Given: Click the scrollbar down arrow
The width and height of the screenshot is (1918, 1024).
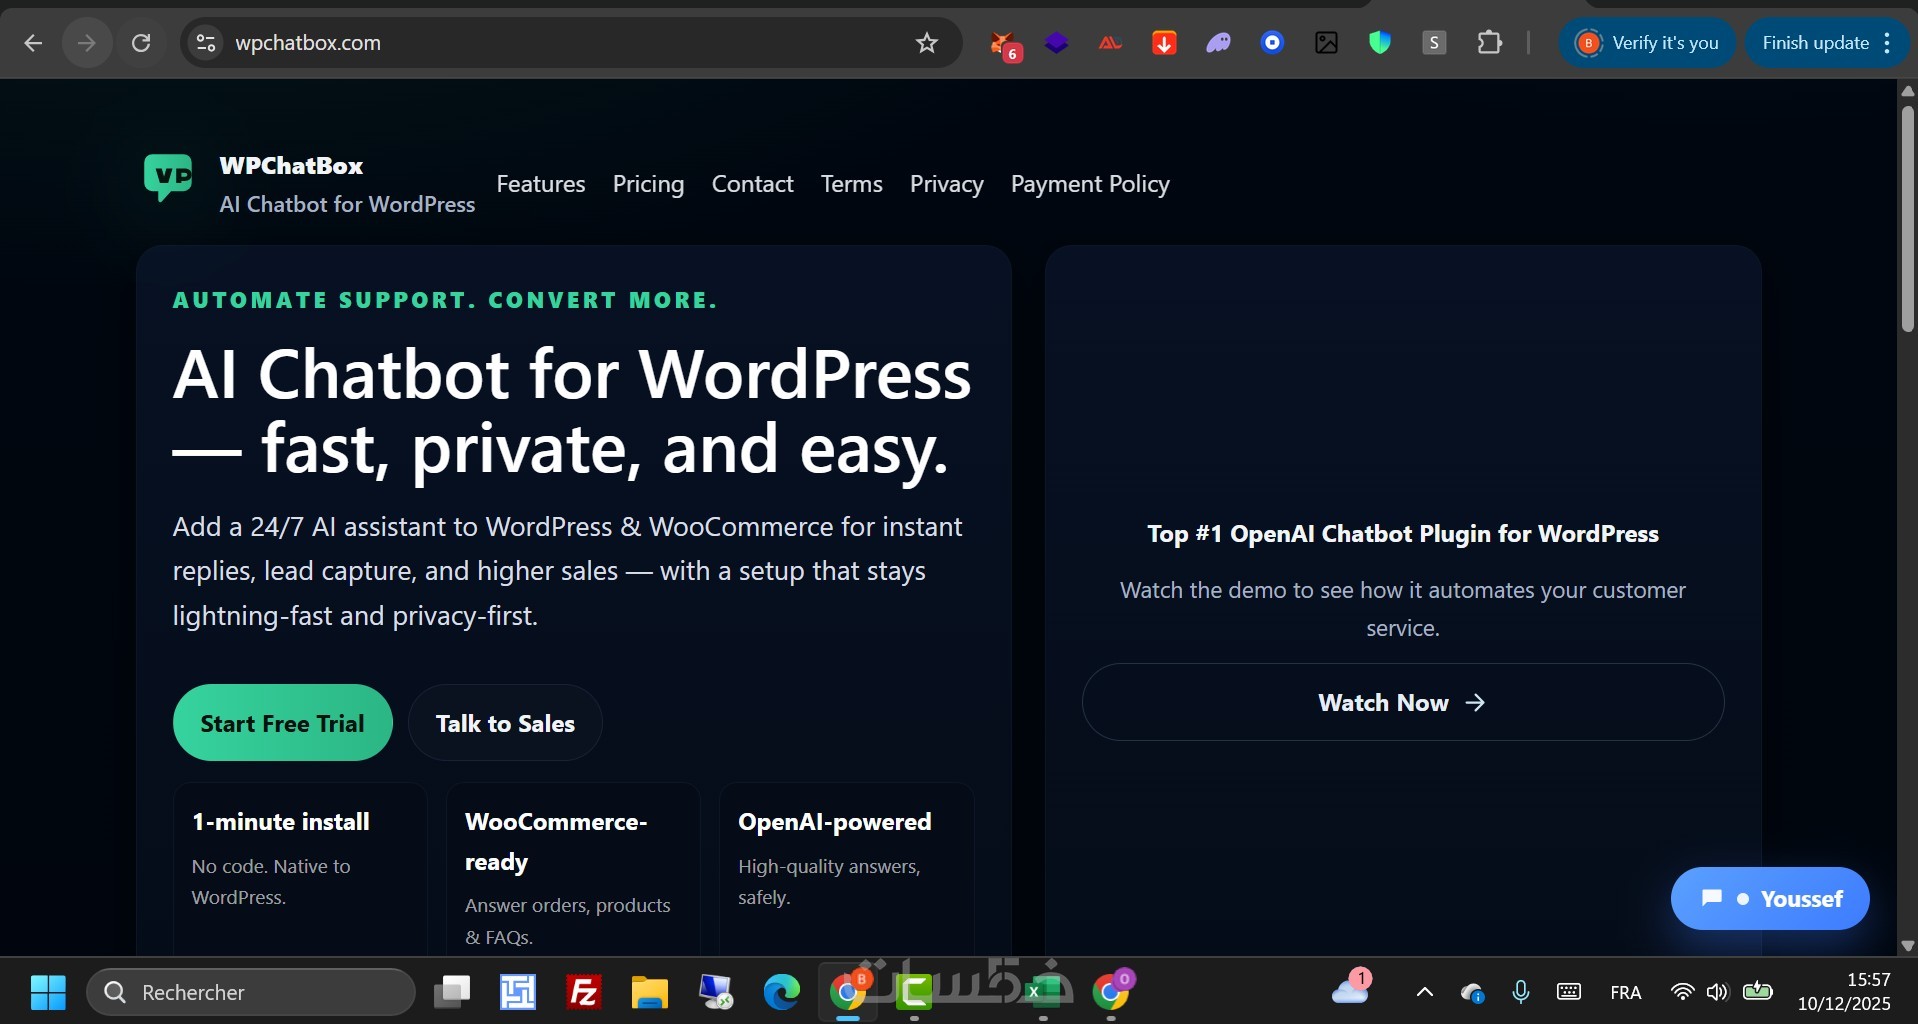Looking at the screenshot, I should 1908,945.
